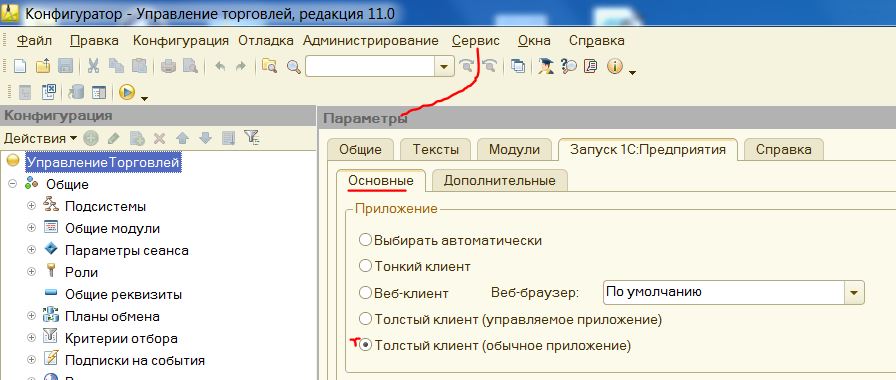This screenshot has width=896, height=380.
Task: Click the Paste clipboard icon
Action: pos(139,66)
